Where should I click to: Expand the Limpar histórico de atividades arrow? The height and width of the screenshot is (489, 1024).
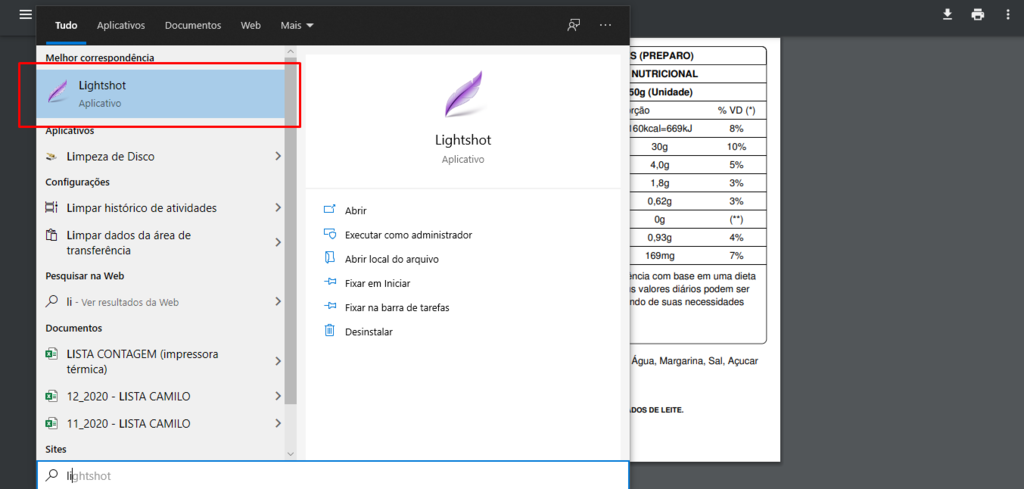click(278, 207)
